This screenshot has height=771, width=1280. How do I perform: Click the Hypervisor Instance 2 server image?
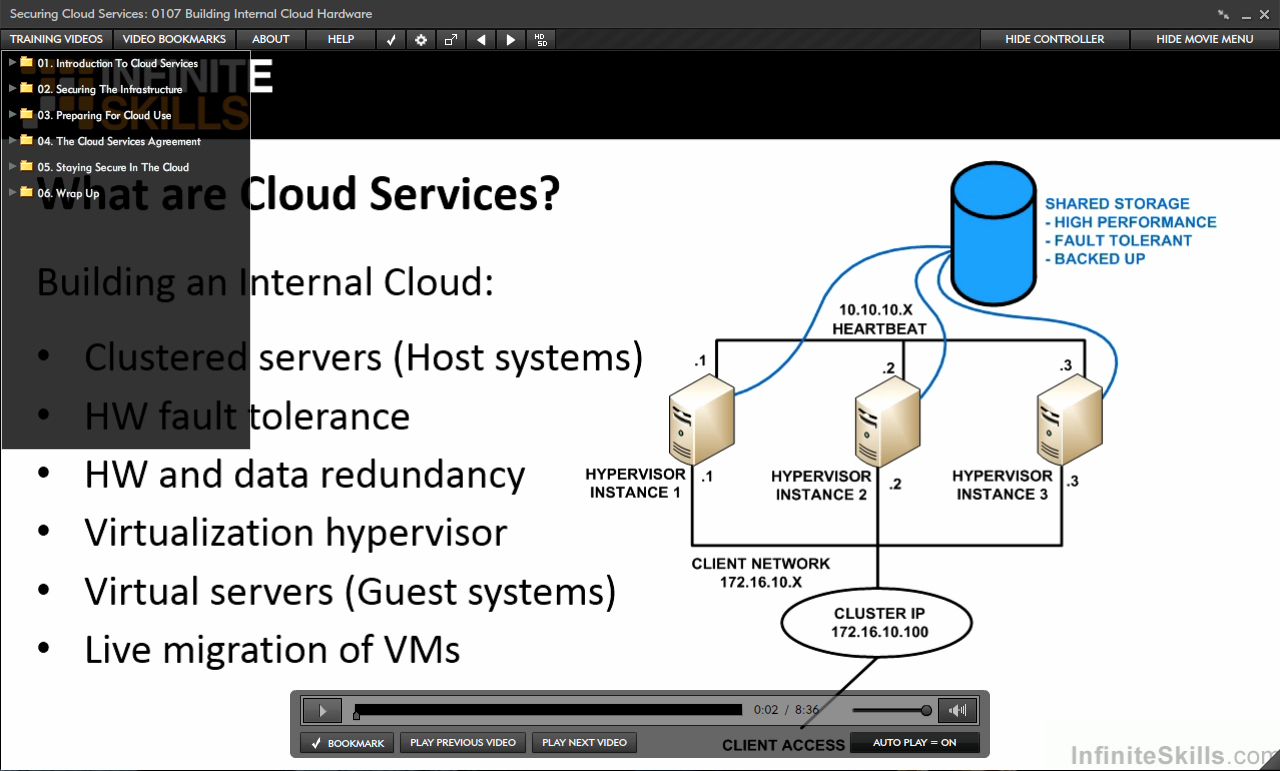pyautogui.click(x=888, y=421)
